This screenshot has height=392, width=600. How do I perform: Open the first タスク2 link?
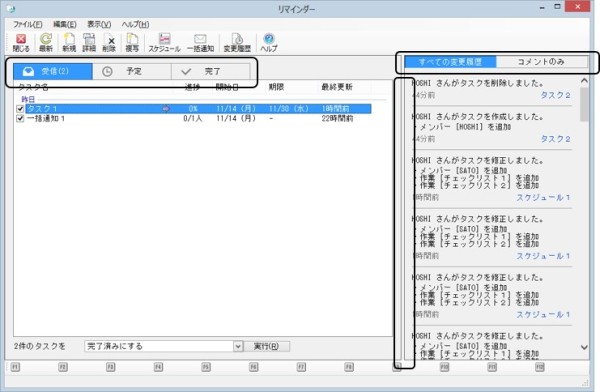(555, 95)
